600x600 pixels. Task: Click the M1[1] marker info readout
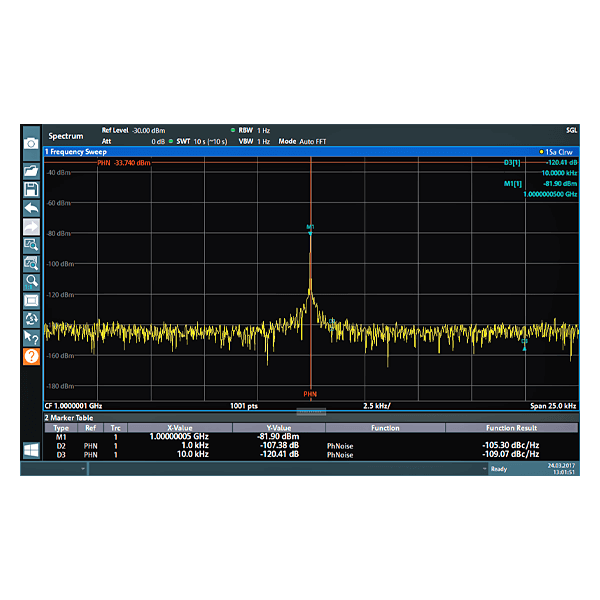(540, 189)
